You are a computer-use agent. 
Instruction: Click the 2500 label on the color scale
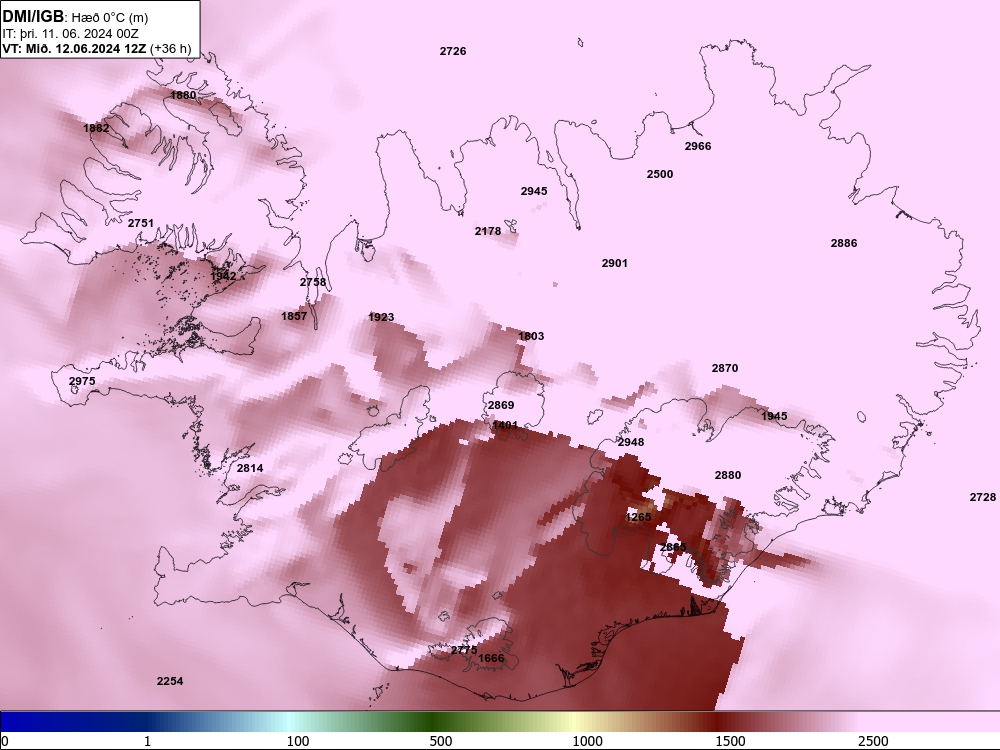tap(873, 741)
